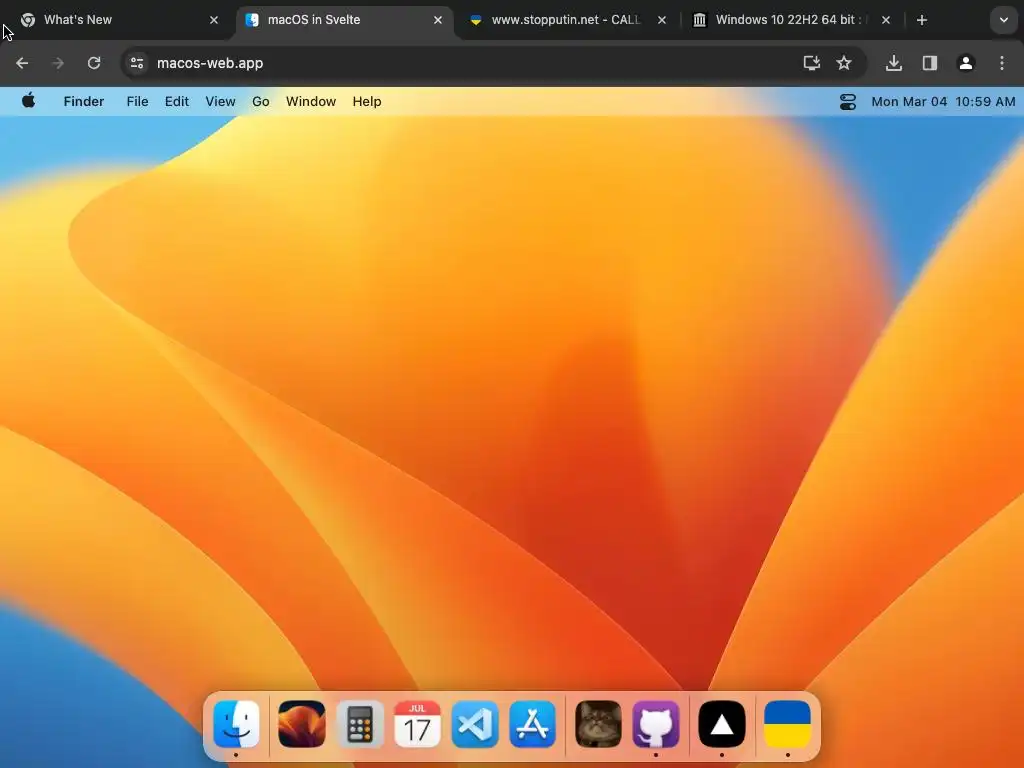Open the Edit menu
This screenshot has width=1024, height=768.
(176, 101)
